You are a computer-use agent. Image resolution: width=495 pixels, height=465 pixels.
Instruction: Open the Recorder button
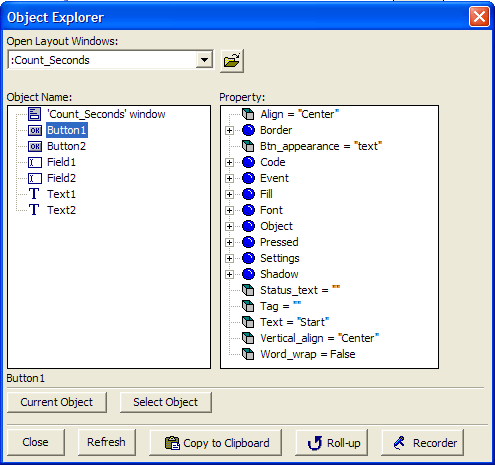tap(422, 443)
